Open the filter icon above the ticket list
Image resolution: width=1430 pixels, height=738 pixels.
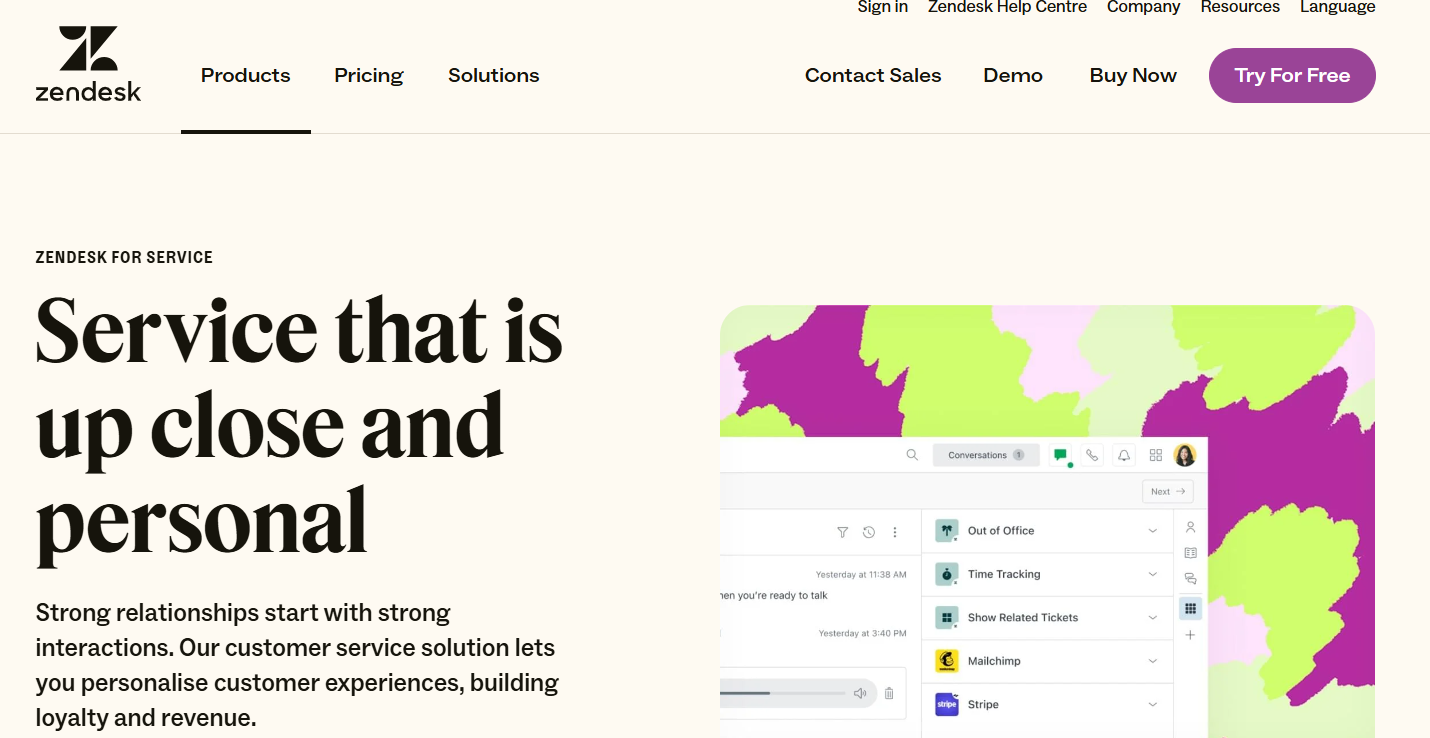point(843,532)
